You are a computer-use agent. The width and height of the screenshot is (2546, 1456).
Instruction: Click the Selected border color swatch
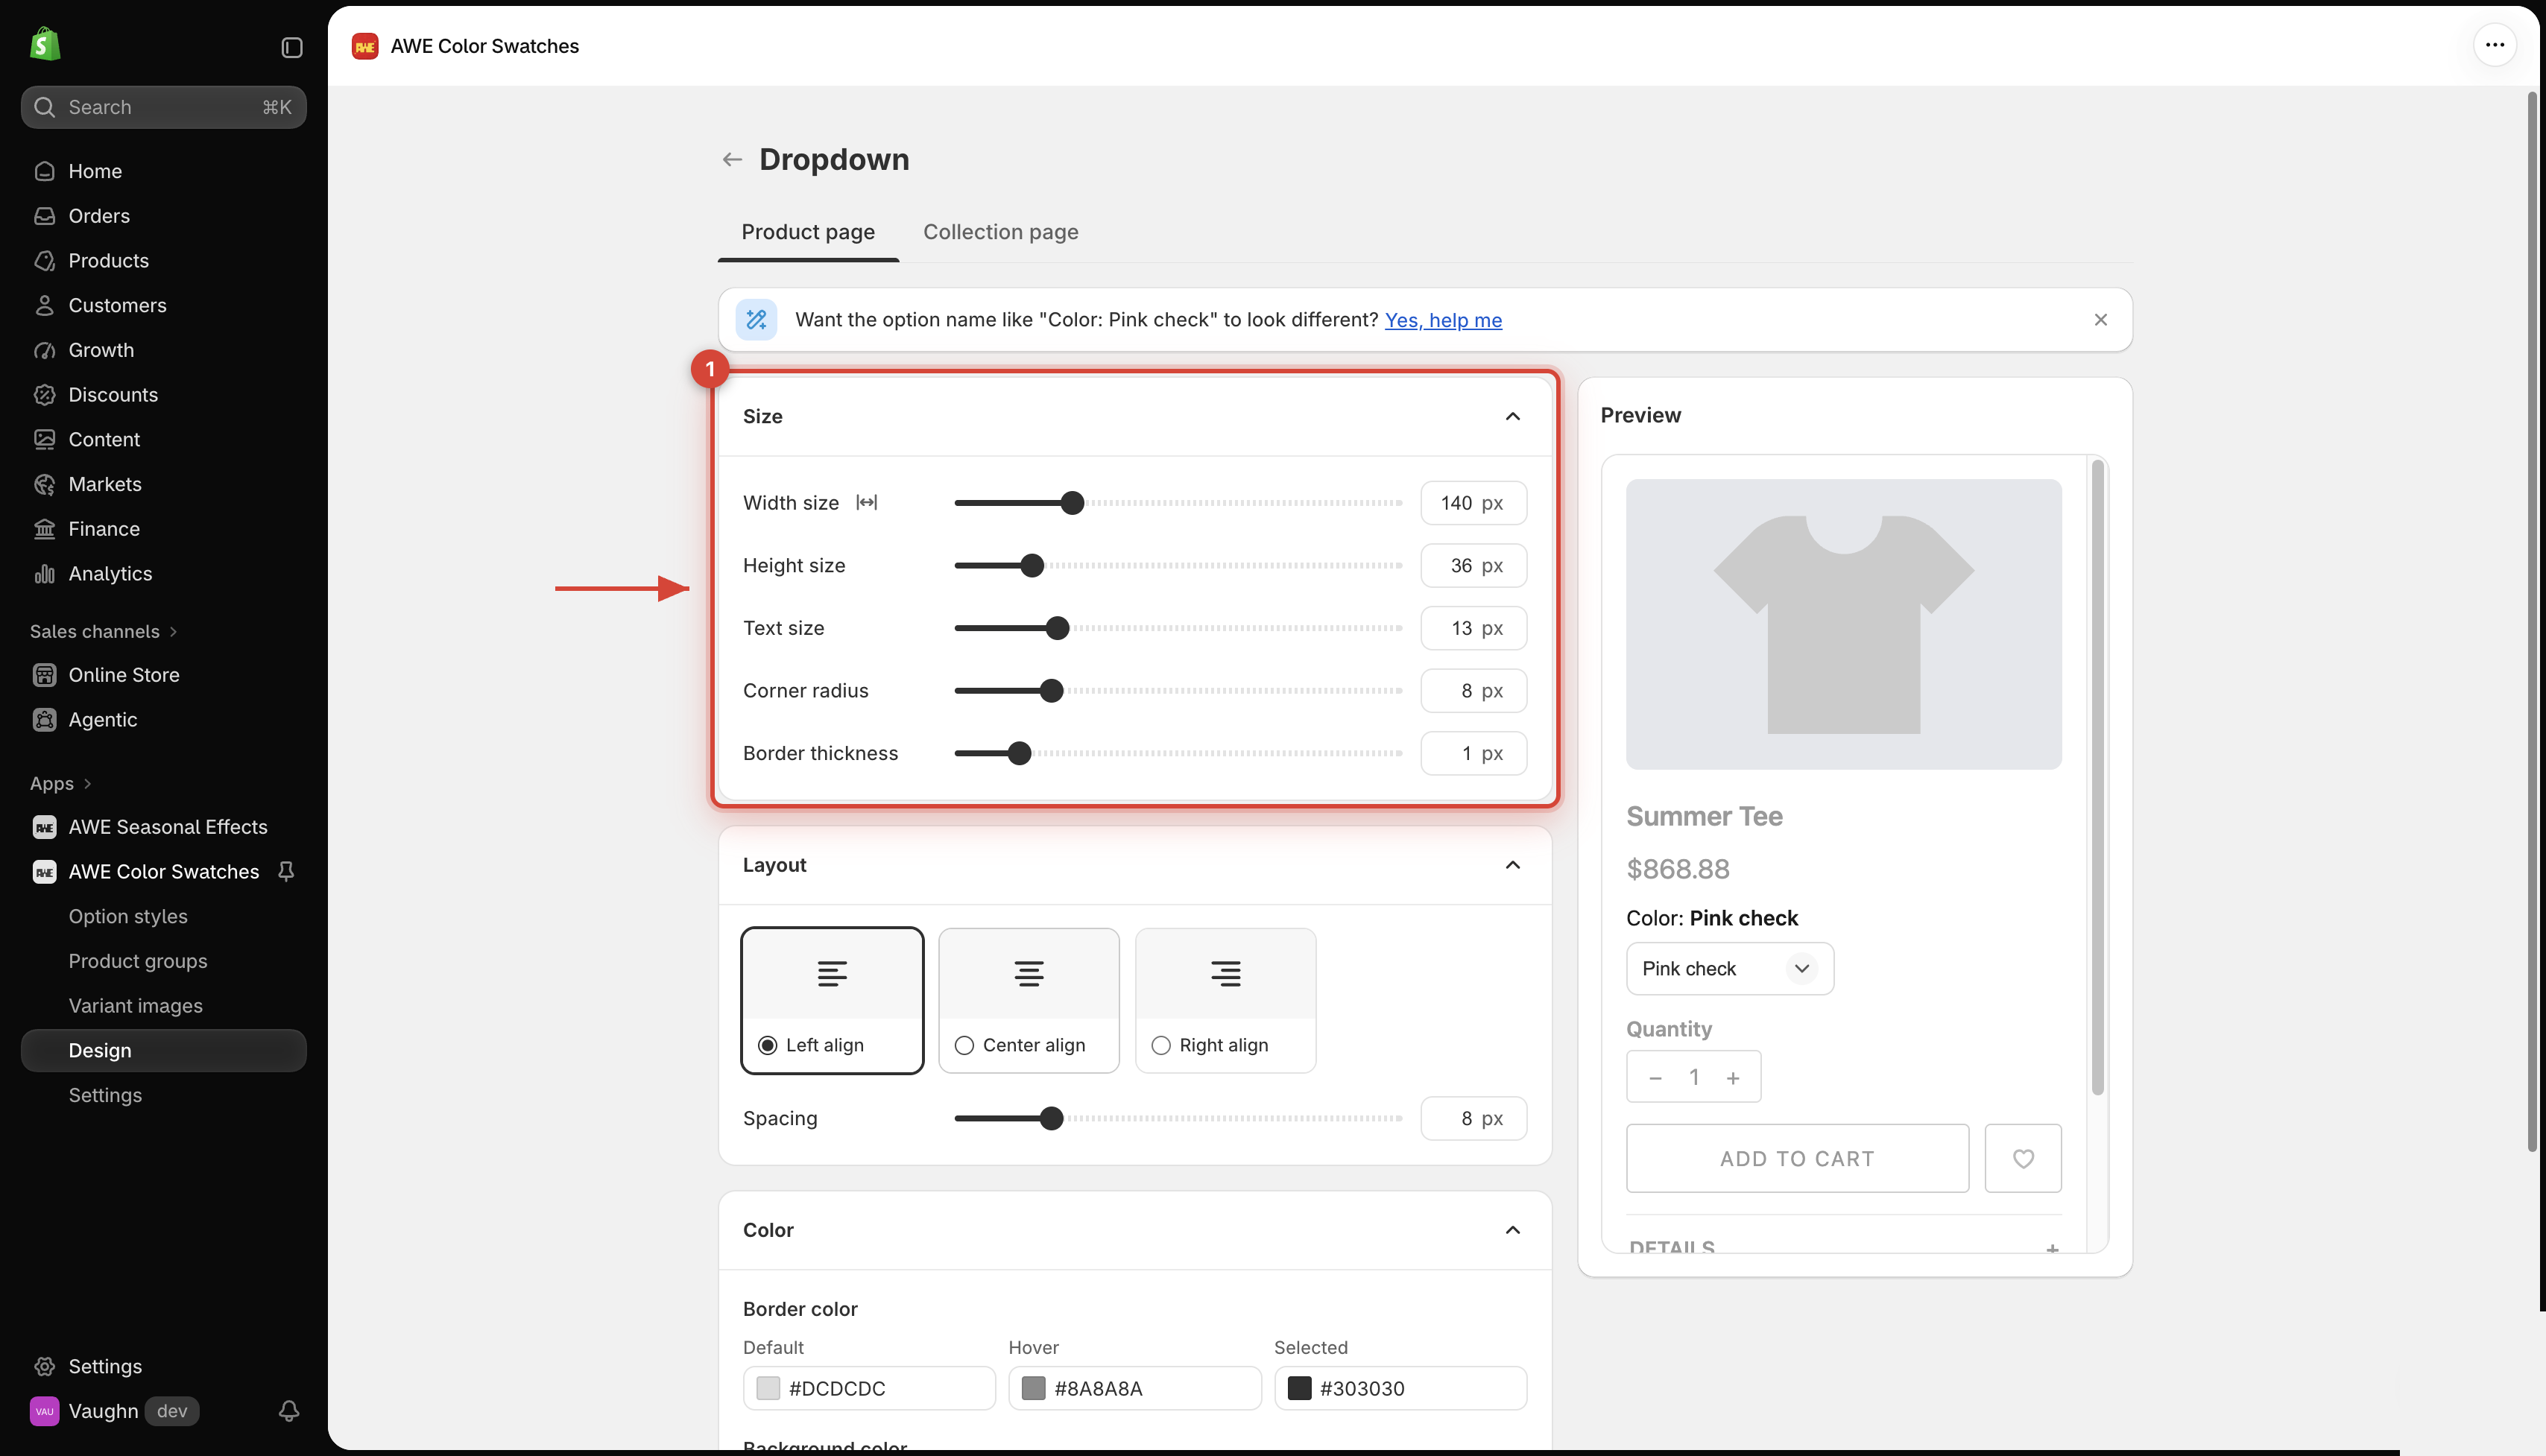[x=1299, y=1388]
